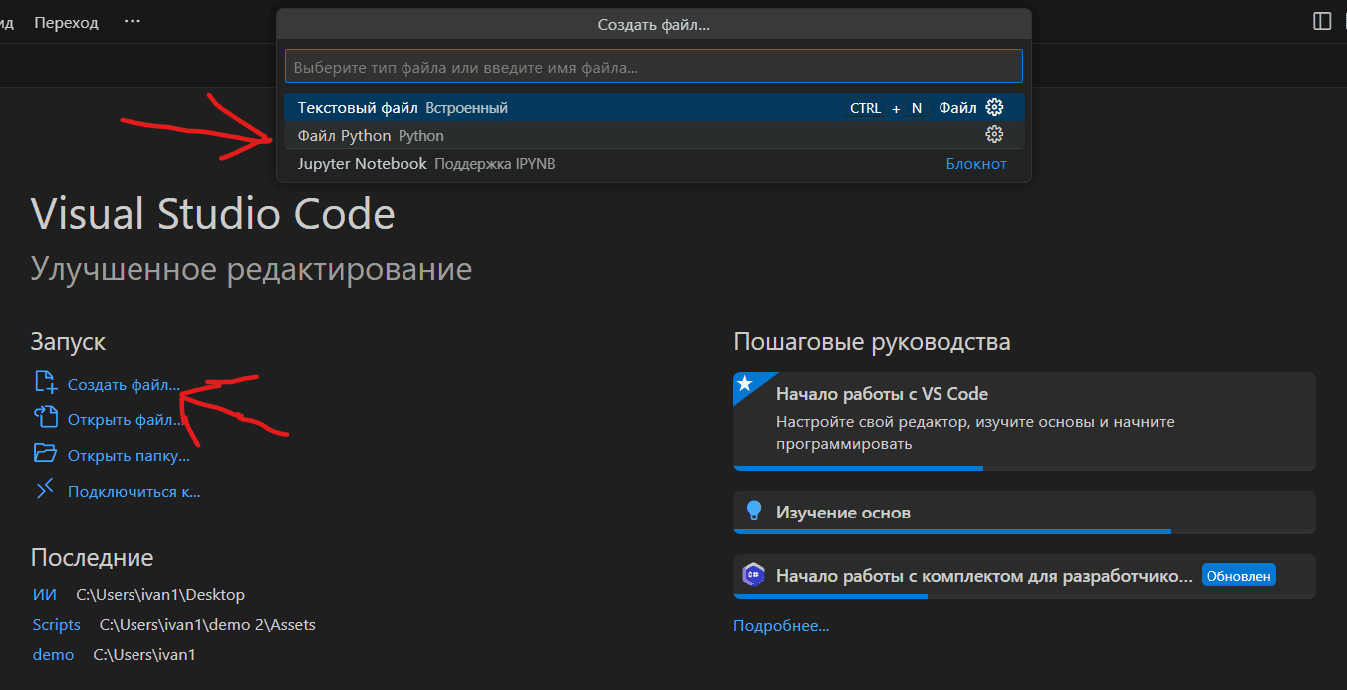Open recent folder Scripts
The height and width of the screenshot is (690, 1347).
click(x=56, y=624)
